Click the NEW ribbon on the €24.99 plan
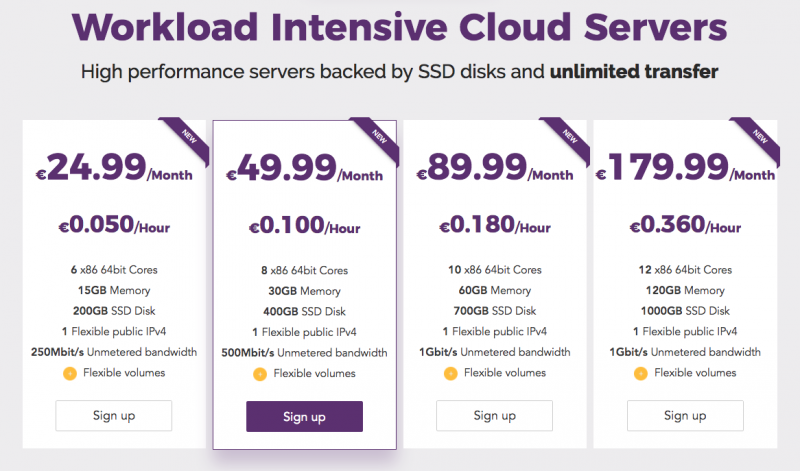 pos(188,139)
